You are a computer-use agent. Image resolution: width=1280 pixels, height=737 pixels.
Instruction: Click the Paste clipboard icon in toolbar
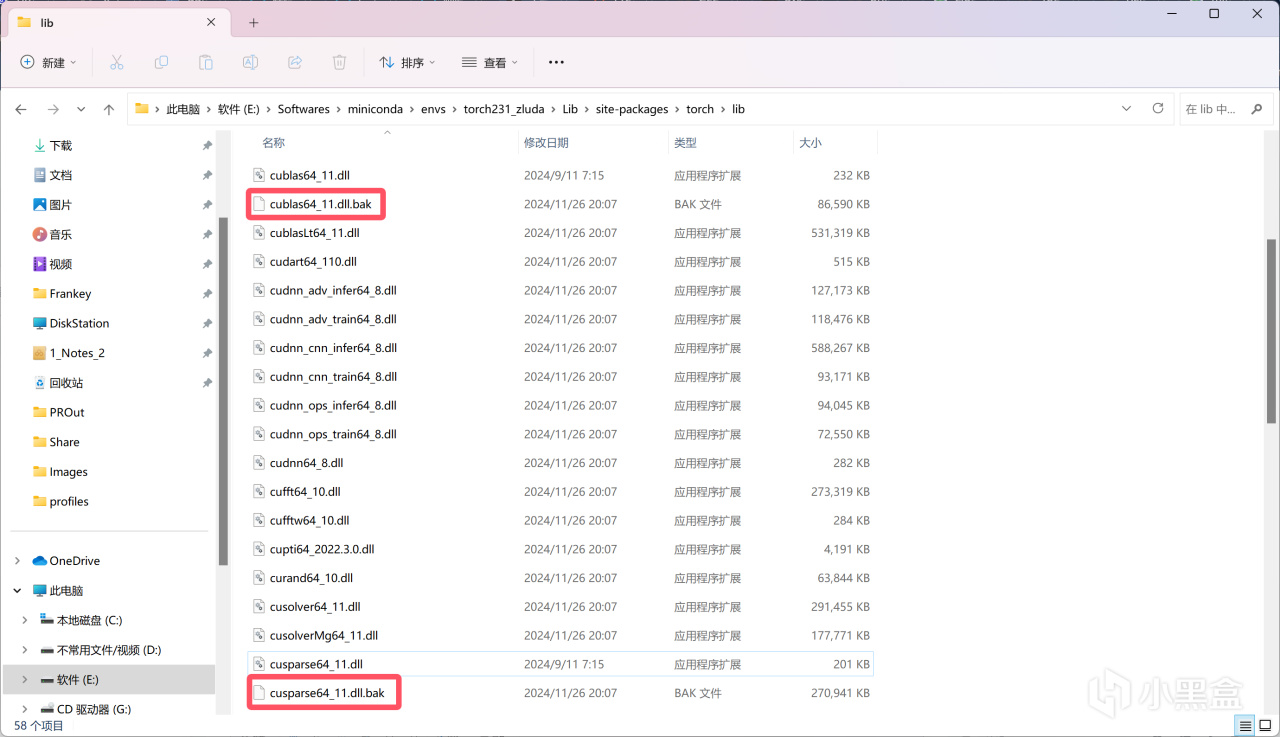pos(206,62)
